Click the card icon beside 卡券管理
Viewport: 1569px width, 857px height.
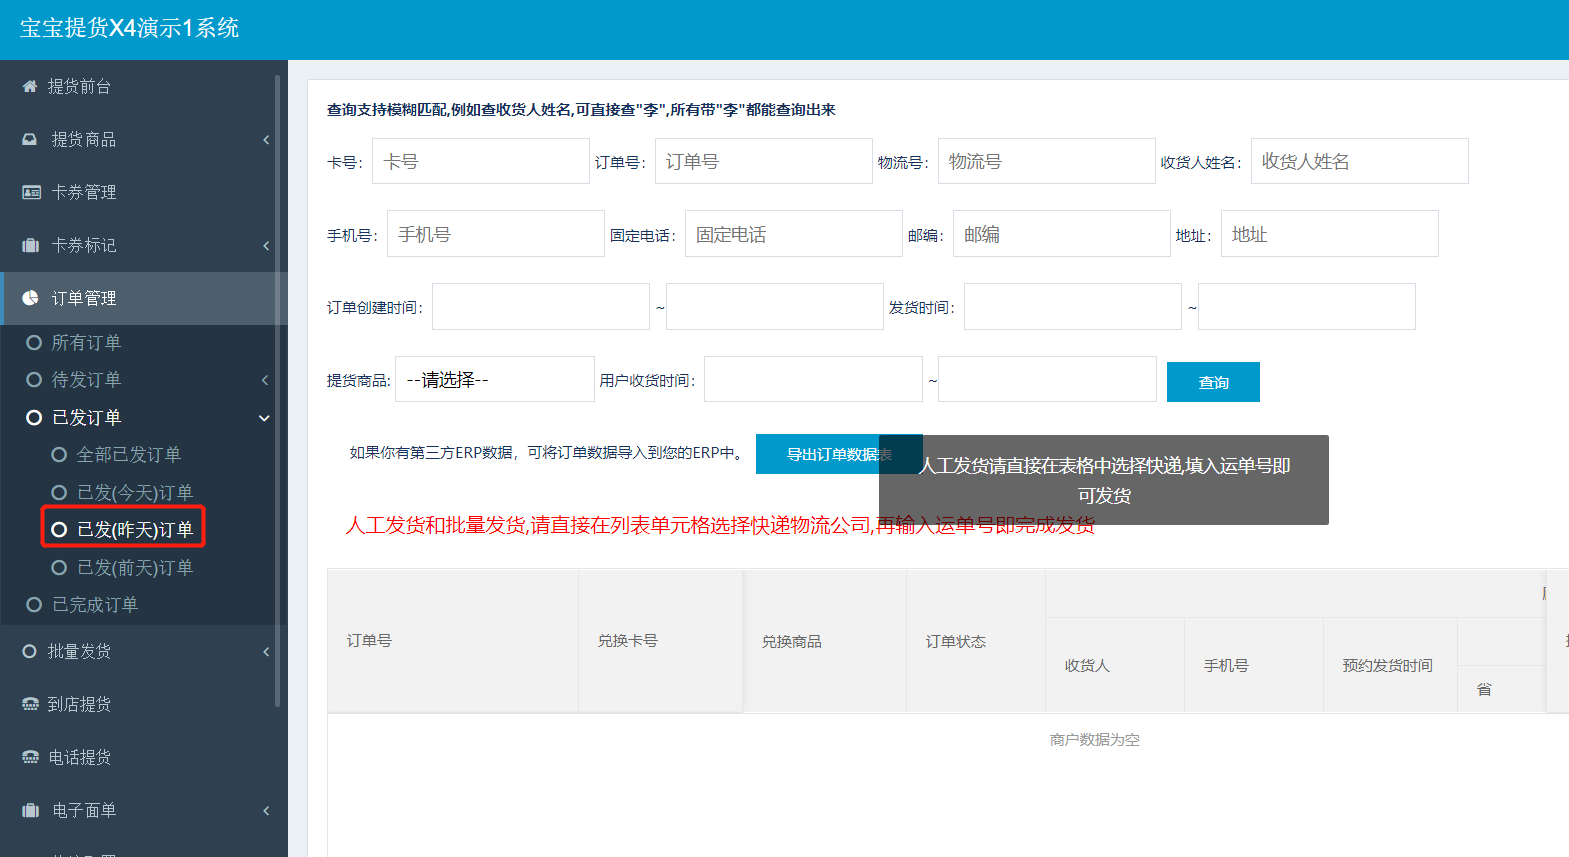click(x=31, y=192)
